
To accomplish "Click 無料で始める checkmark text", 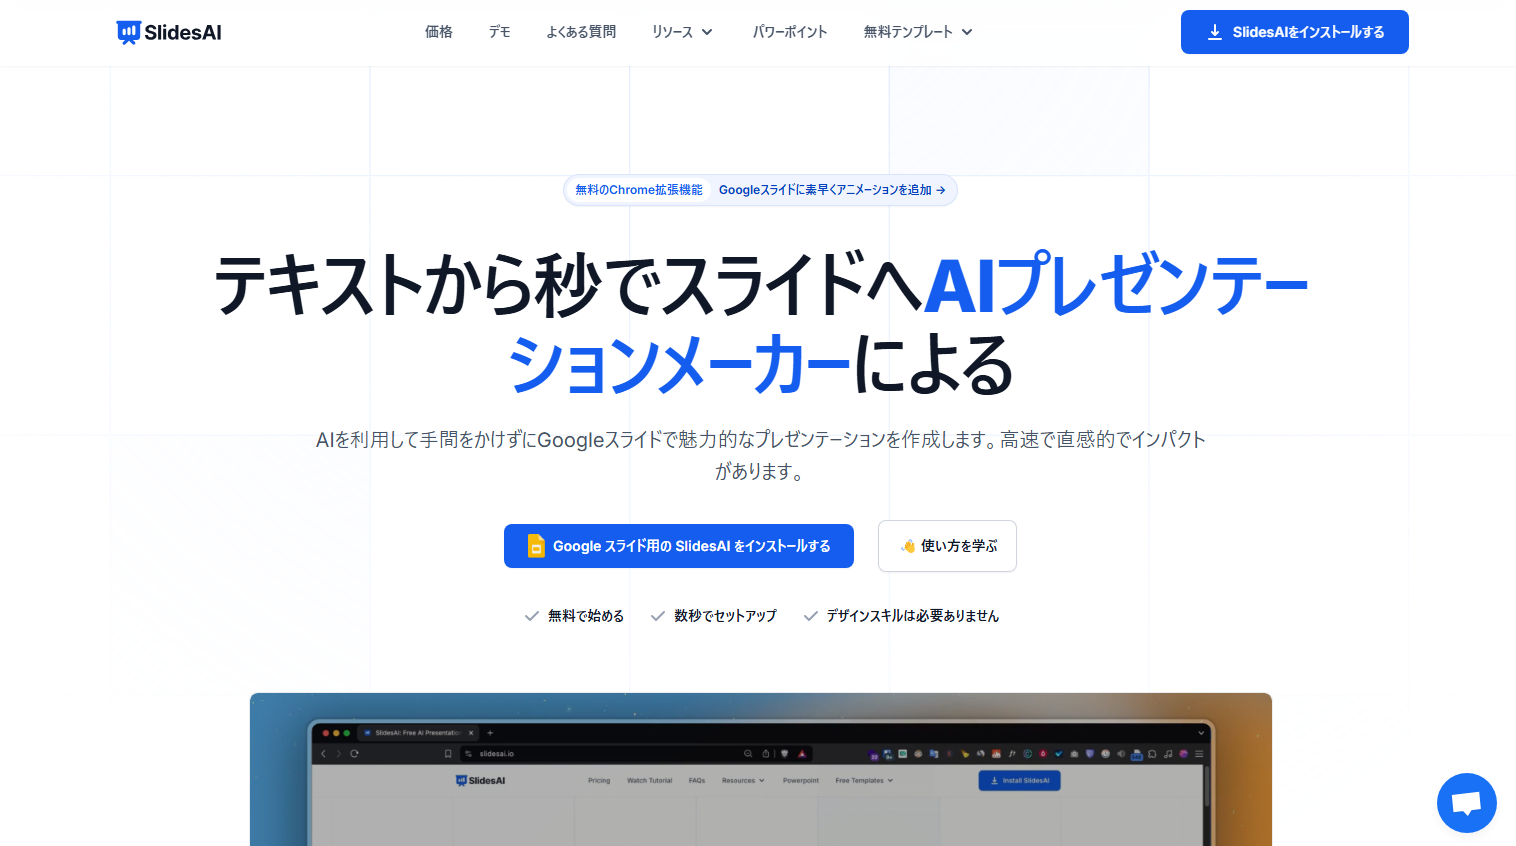I will (x=586, y=616).
